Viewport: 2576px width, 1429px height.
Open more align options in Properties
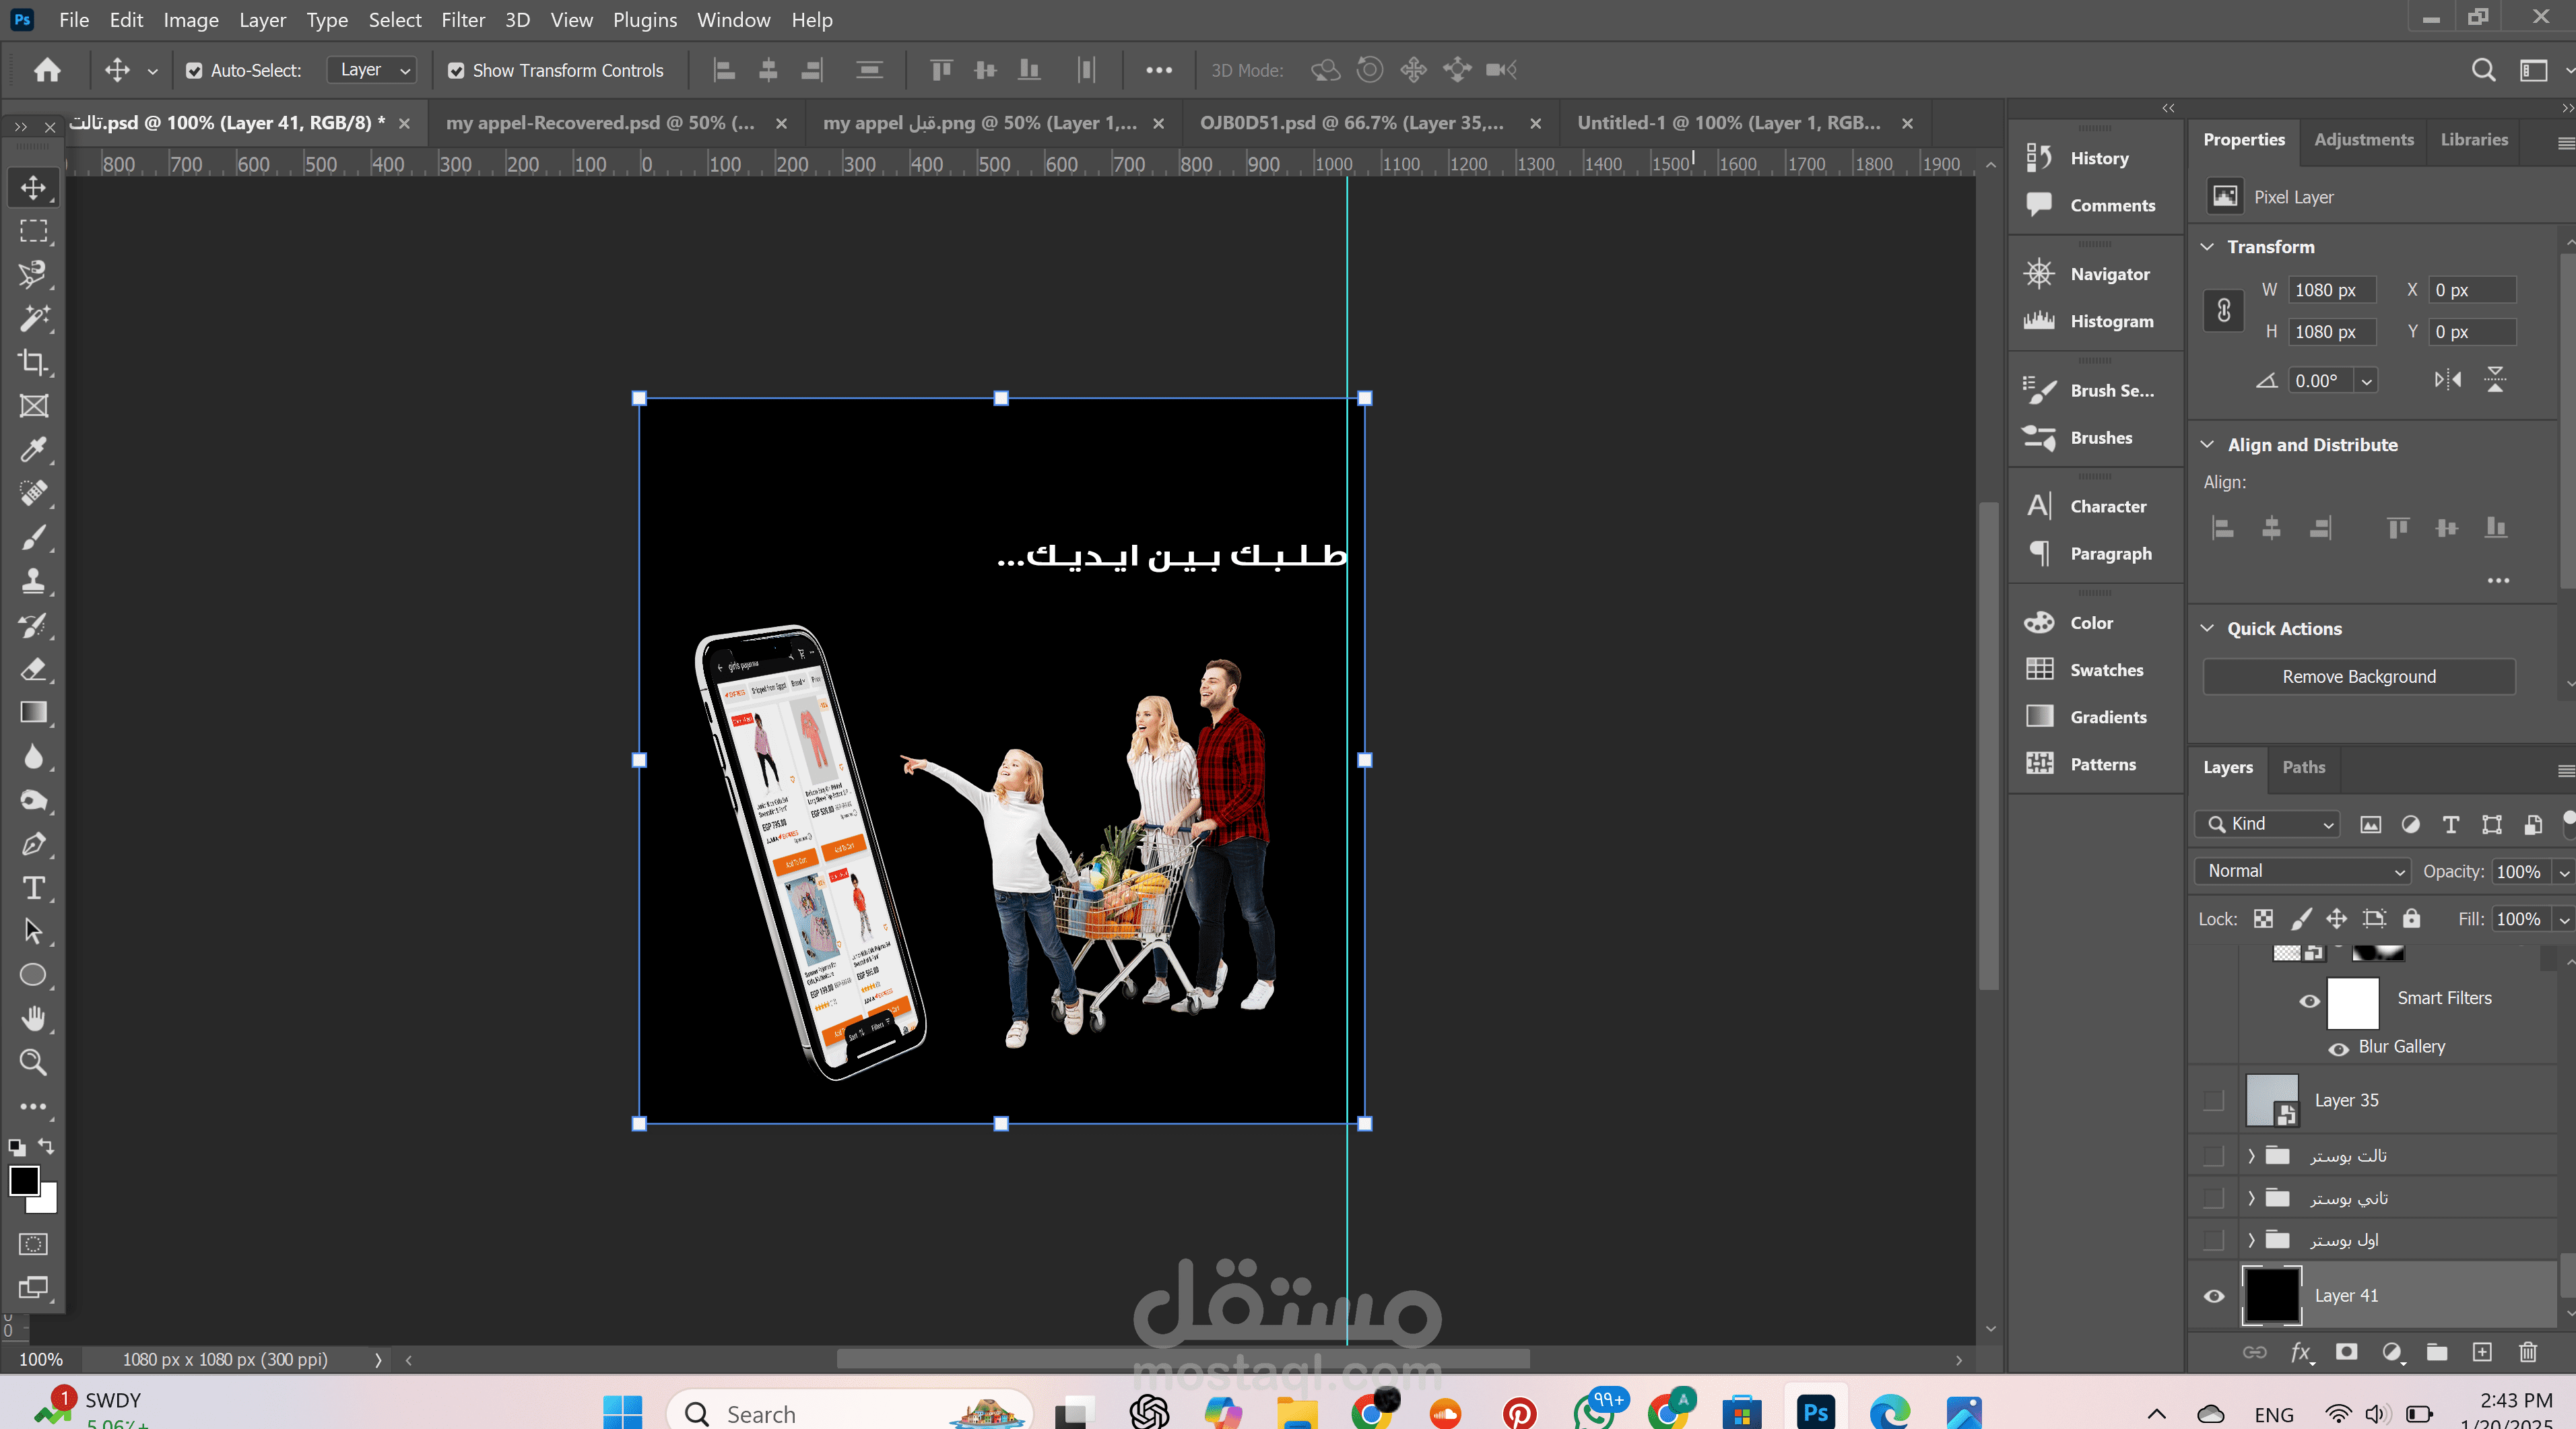point(2498,581)
